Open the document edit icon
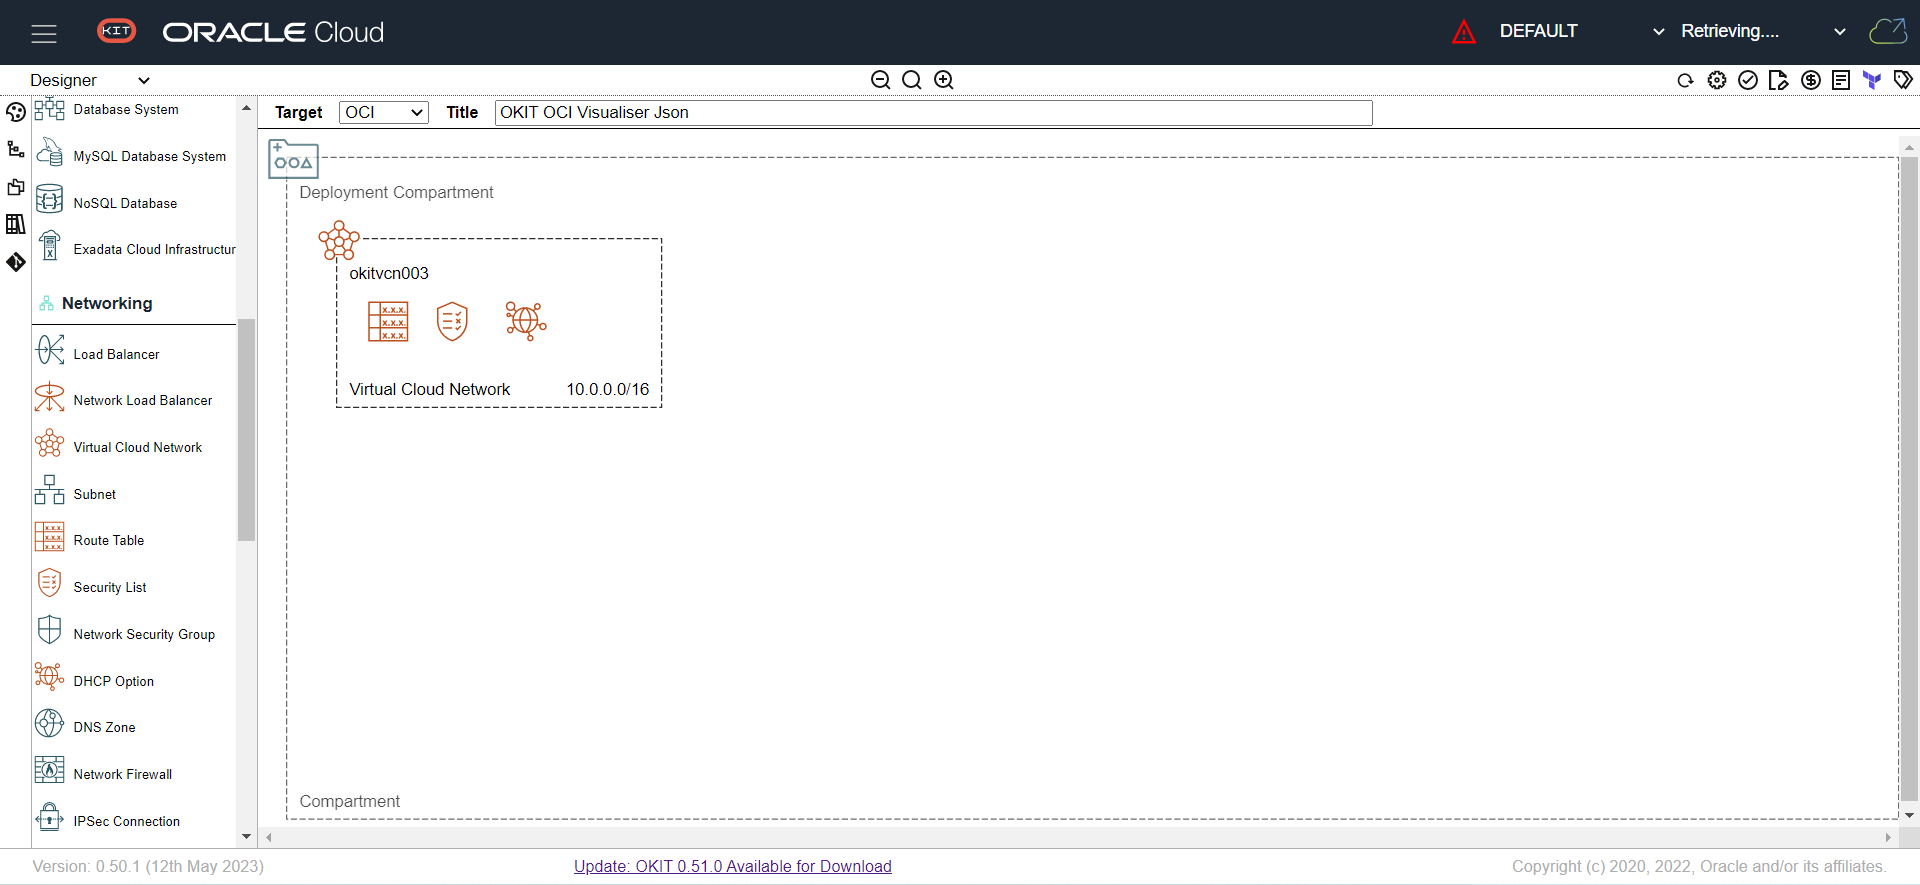The height and width of the screenshot is (885, 1920). coord(1779,80)
